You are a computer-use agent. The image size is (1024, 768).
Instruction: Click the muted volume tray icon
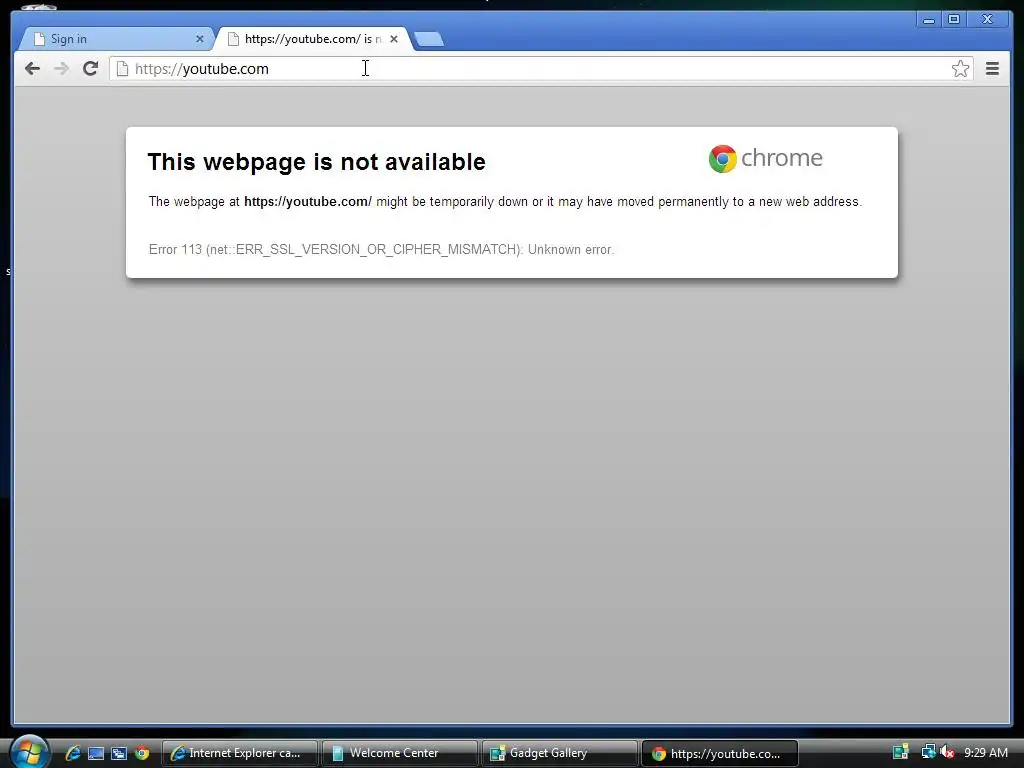coord(948,752)
